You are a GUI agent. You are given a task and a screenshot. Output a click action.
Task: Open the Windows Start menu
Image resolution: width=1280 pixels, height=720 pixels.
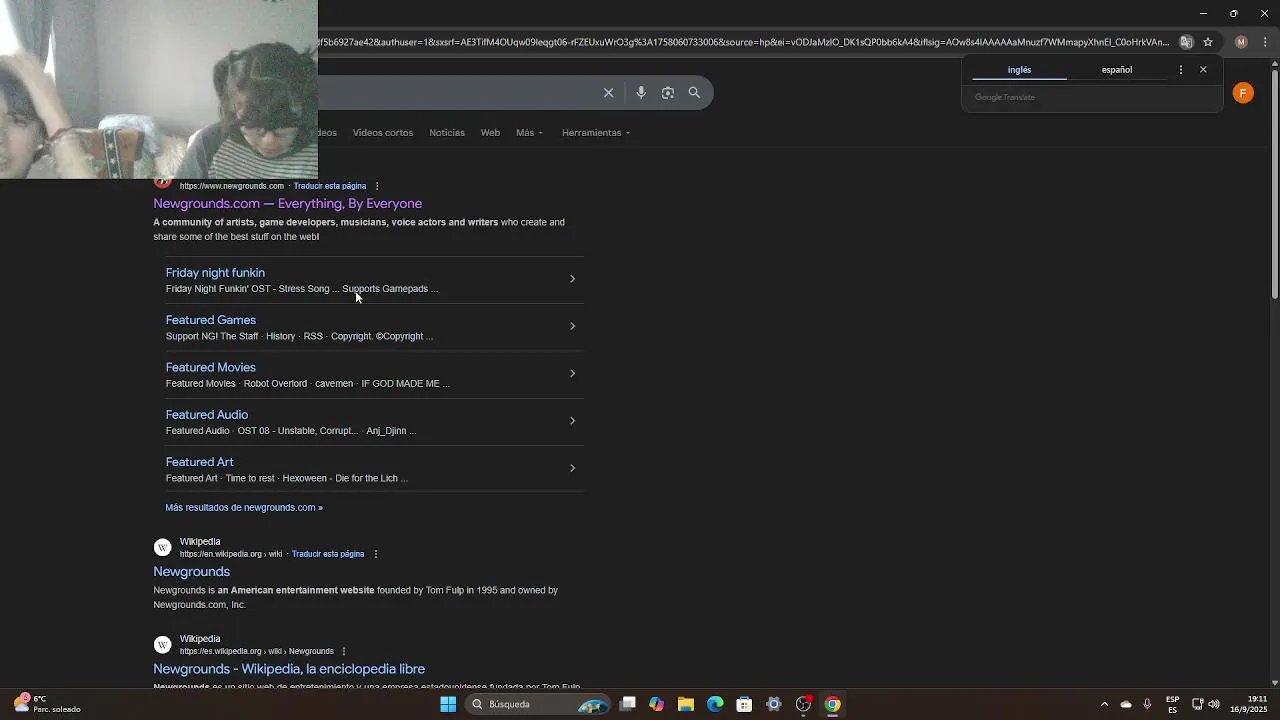coord(448,704)
